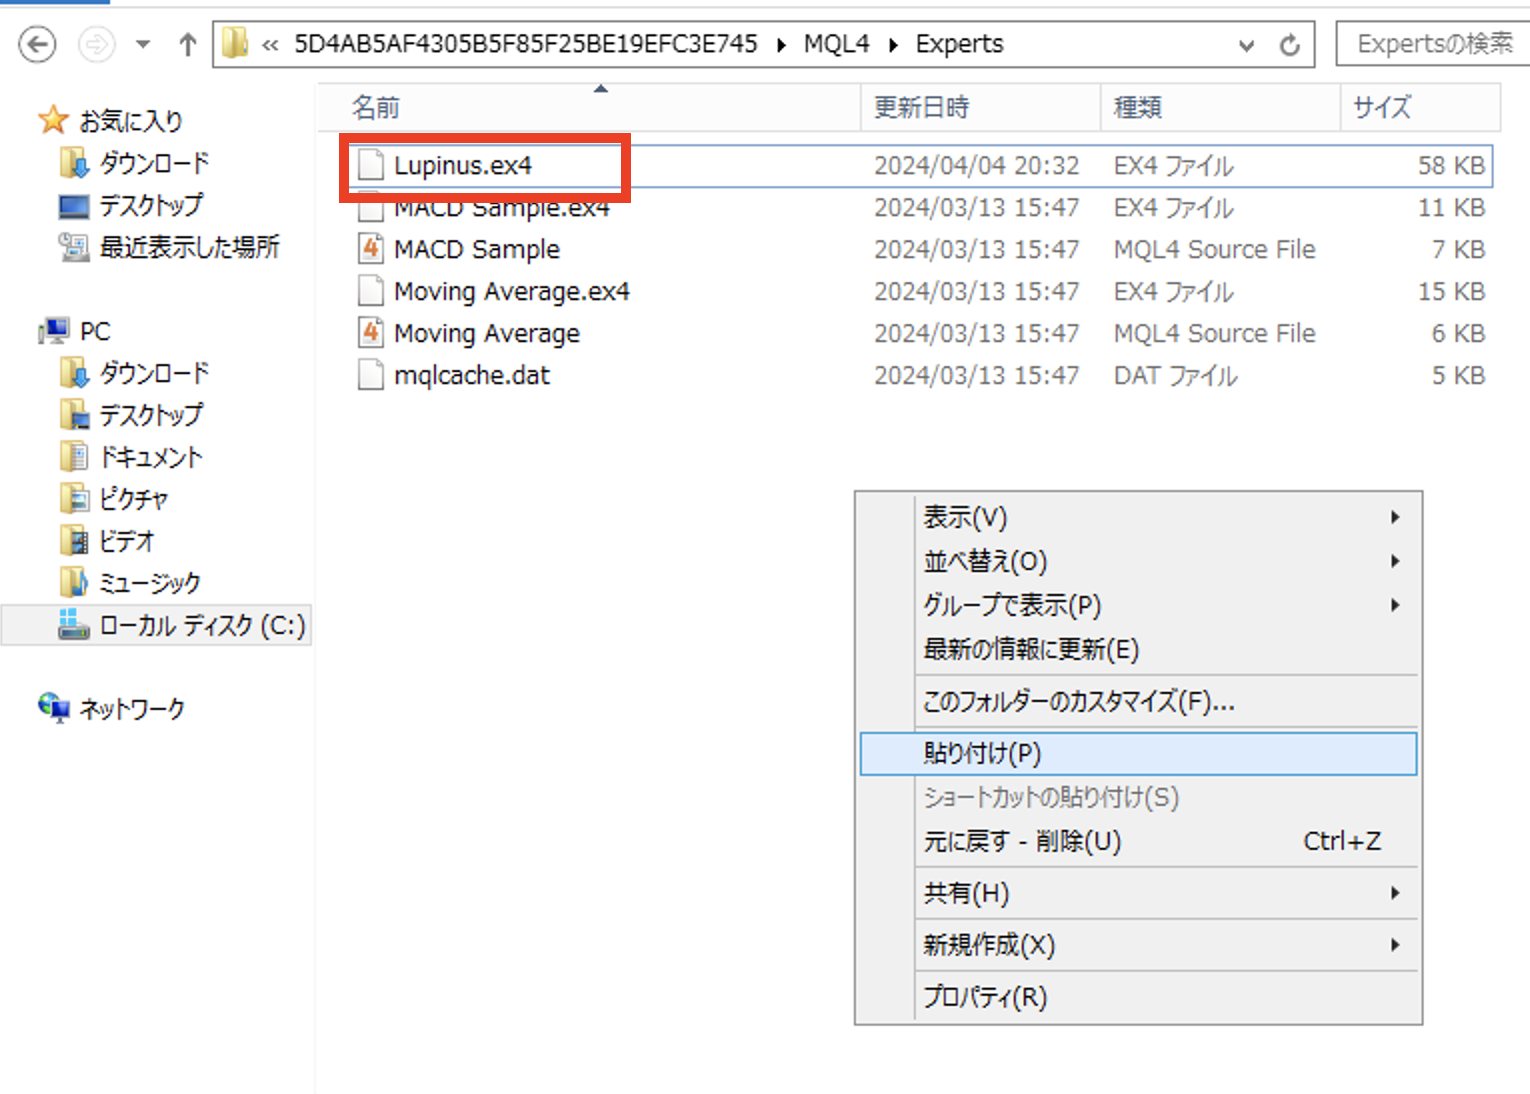Screen dimensions: 1530x1094
Task: Click the Lupinus.ex4 file icon
Action: 371,165
